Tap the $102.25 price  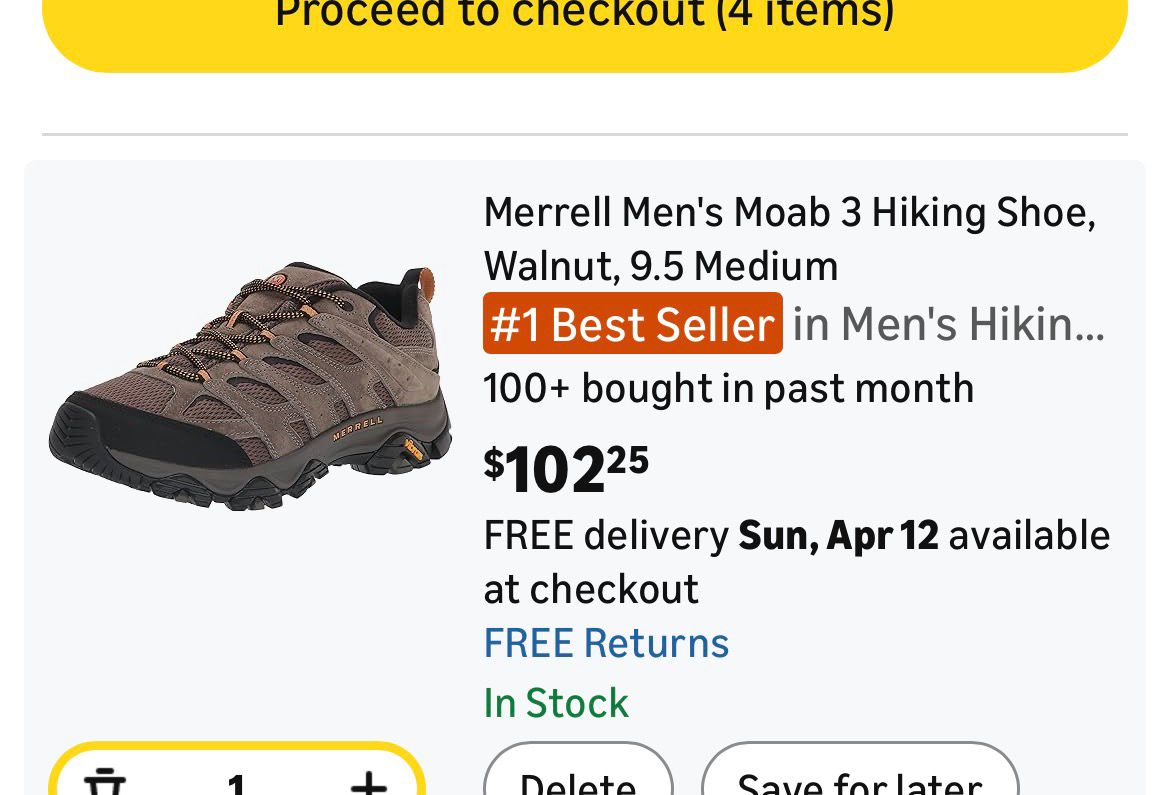[566, 469]
